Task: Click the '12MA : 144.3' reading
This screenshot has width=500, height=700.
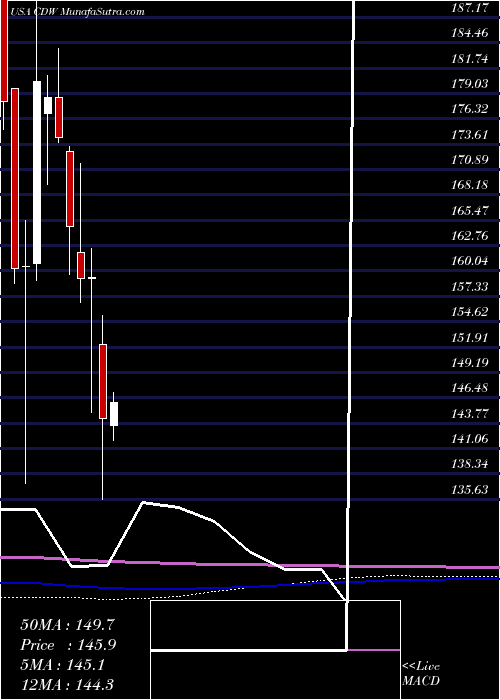Action: coord(68,685)
